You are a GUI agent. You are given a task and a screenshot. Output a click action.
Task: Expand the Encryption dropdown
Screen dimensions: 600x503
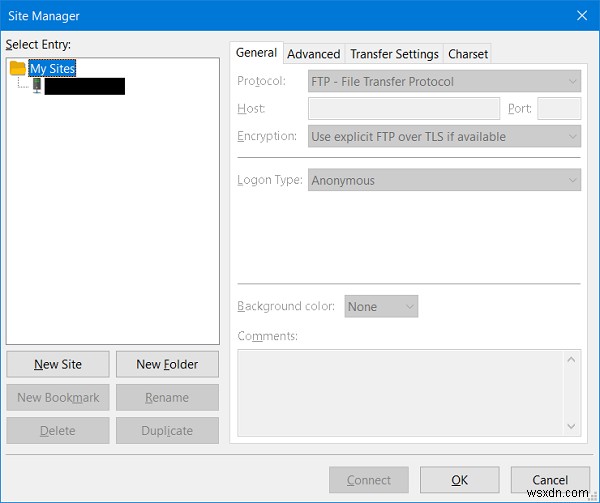coord(444,137)
